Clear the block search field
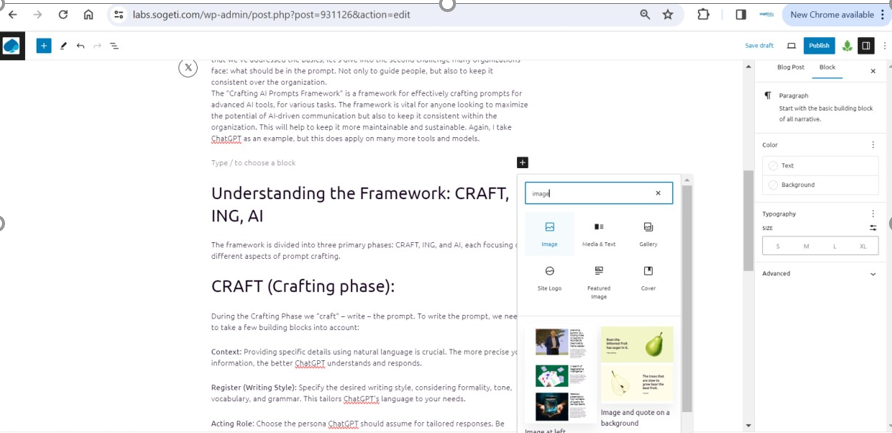This screenshot has height=433, width=892. point(658,193)
